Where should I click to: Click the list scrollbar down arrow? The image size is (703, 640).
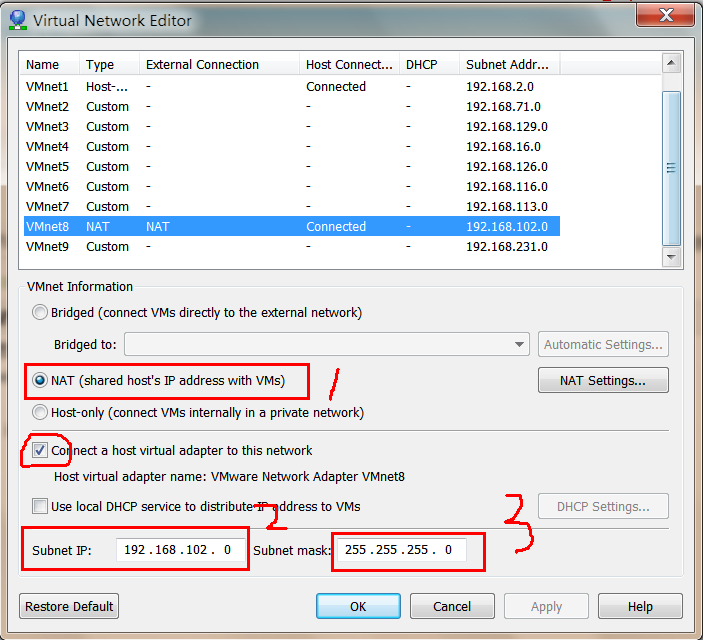click(x=672, y=256)
